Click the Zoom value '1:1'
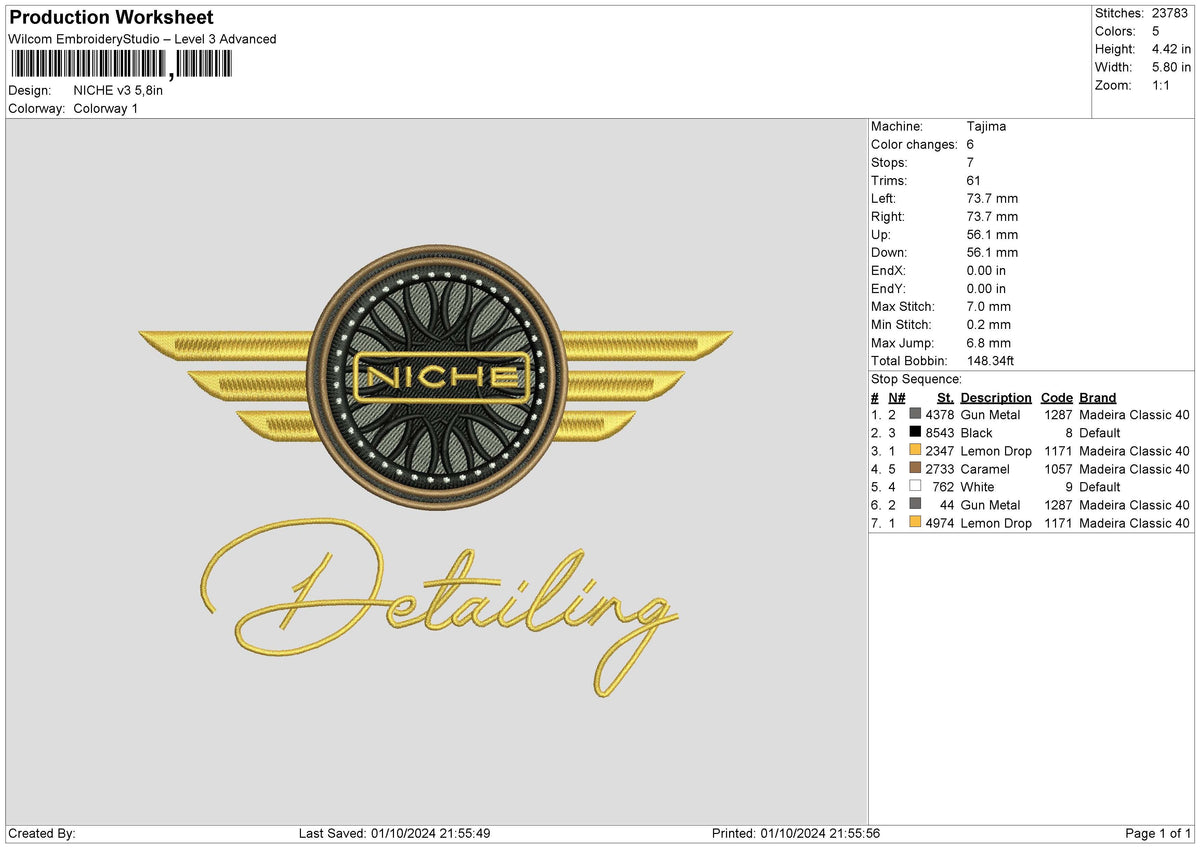 (1161, 85)
